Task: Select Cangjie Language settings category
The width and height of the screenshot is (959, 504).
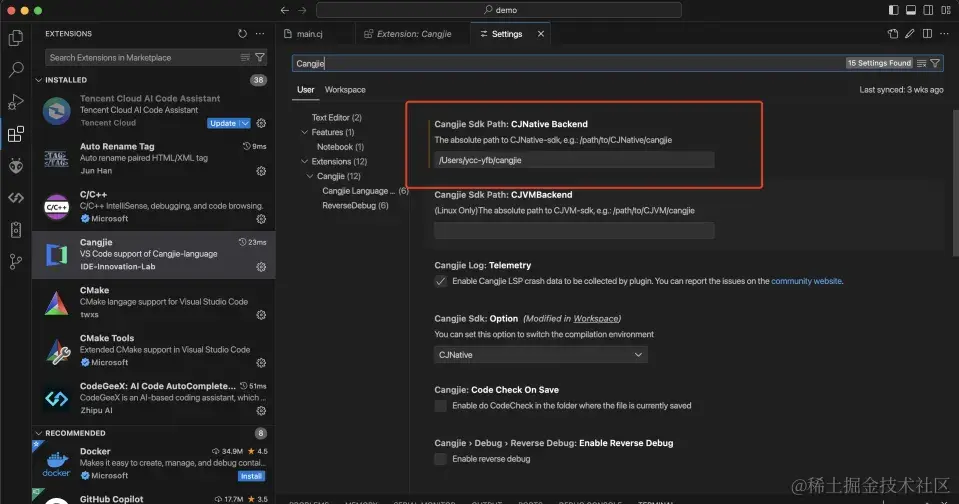Action: [365, 191]
